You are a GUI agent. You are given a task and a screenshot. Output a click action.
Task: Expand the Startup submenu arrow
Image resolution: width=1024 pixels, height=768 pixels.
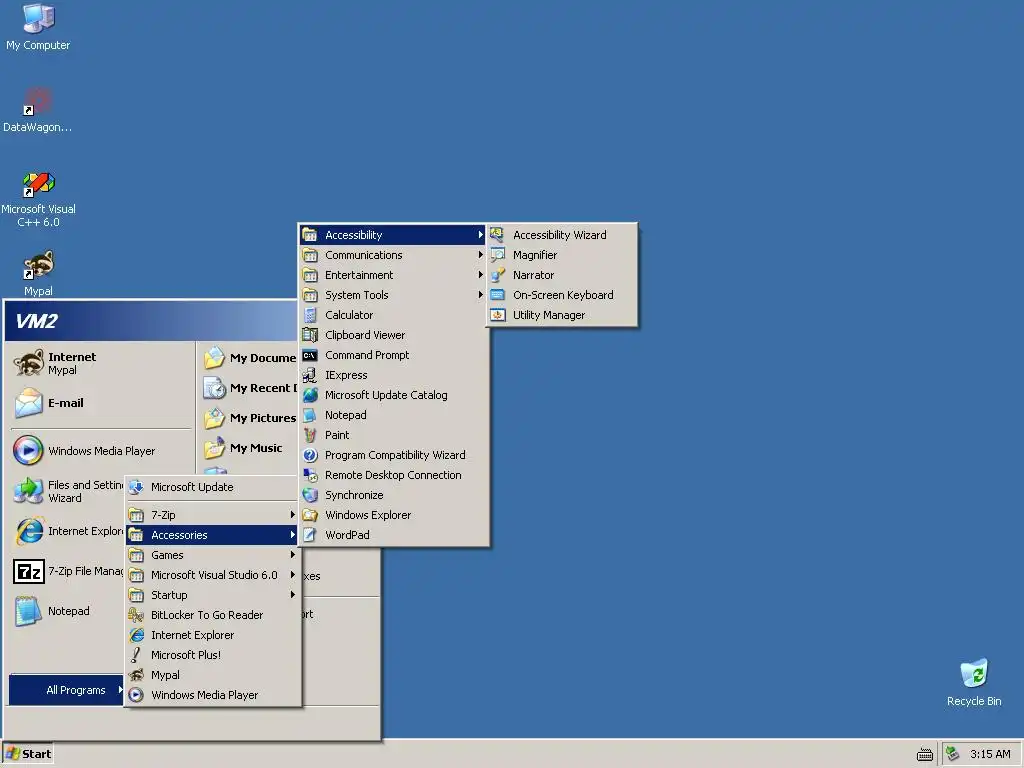click(293, 594)
